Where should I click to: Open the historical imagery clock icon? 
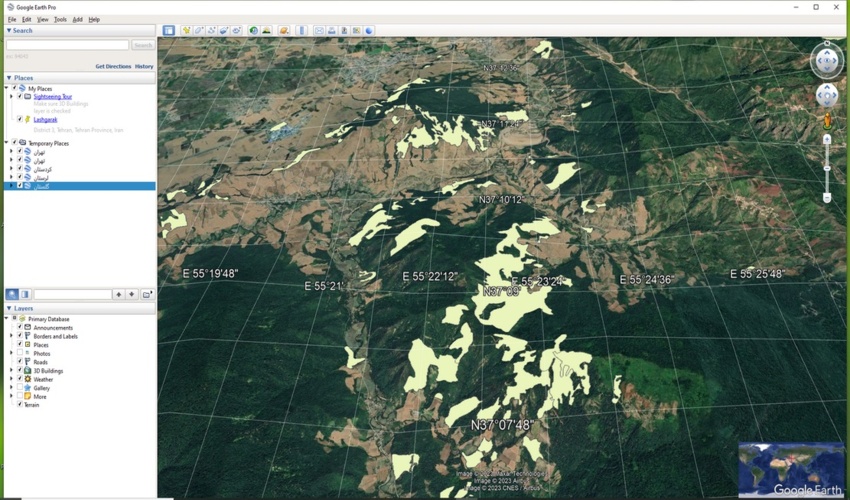pos(253,31)
